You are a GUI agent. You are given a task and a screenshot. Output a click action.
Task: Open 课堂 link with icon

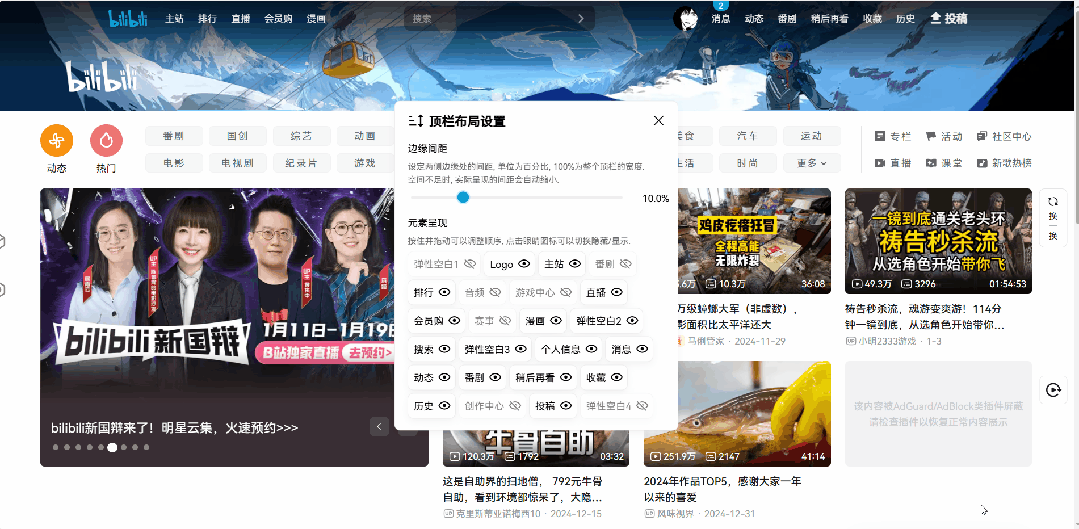point(943,163)
